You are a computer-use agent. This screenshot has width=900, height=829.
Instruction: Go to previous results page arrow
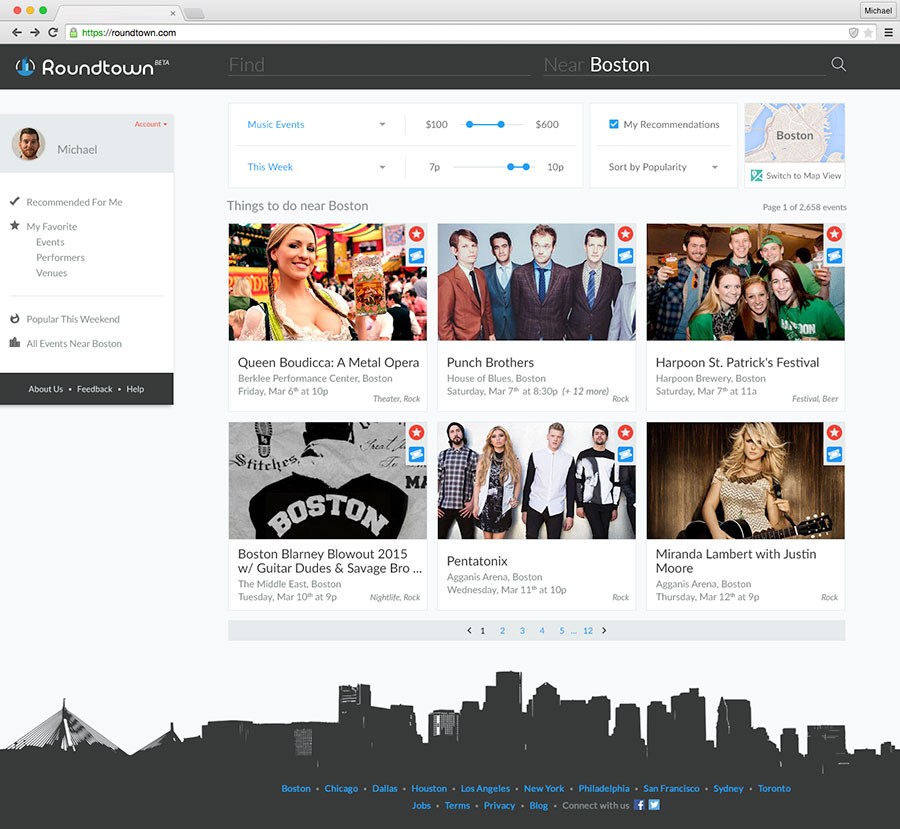coord(469,630)
